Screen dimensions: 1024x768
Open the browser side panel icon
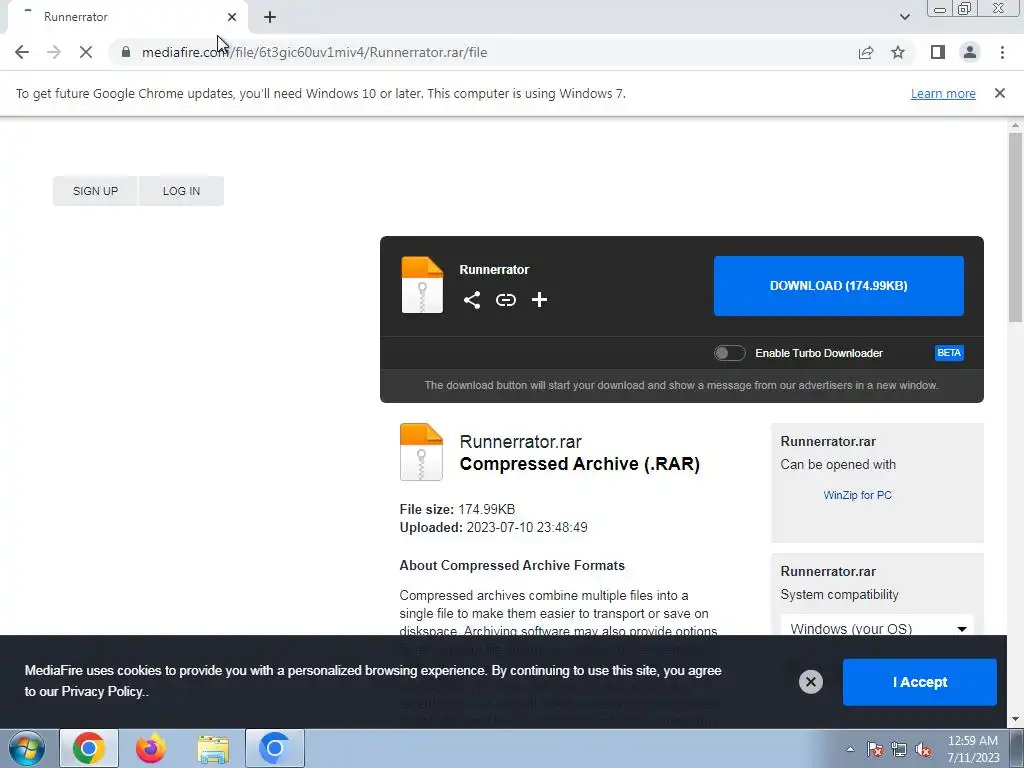point(938,52)
